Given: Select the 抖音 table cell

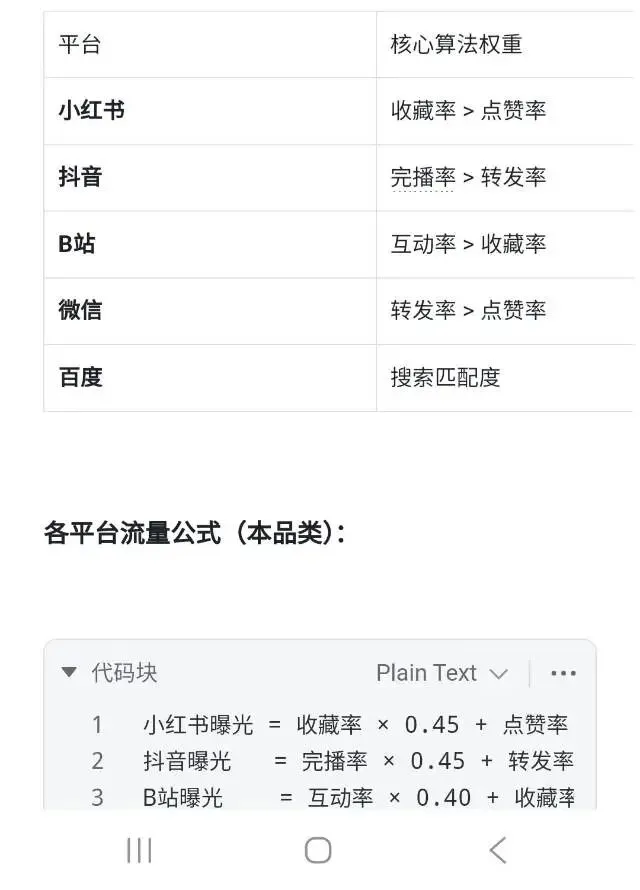Looking at the screenshot, I should (80, 177).
